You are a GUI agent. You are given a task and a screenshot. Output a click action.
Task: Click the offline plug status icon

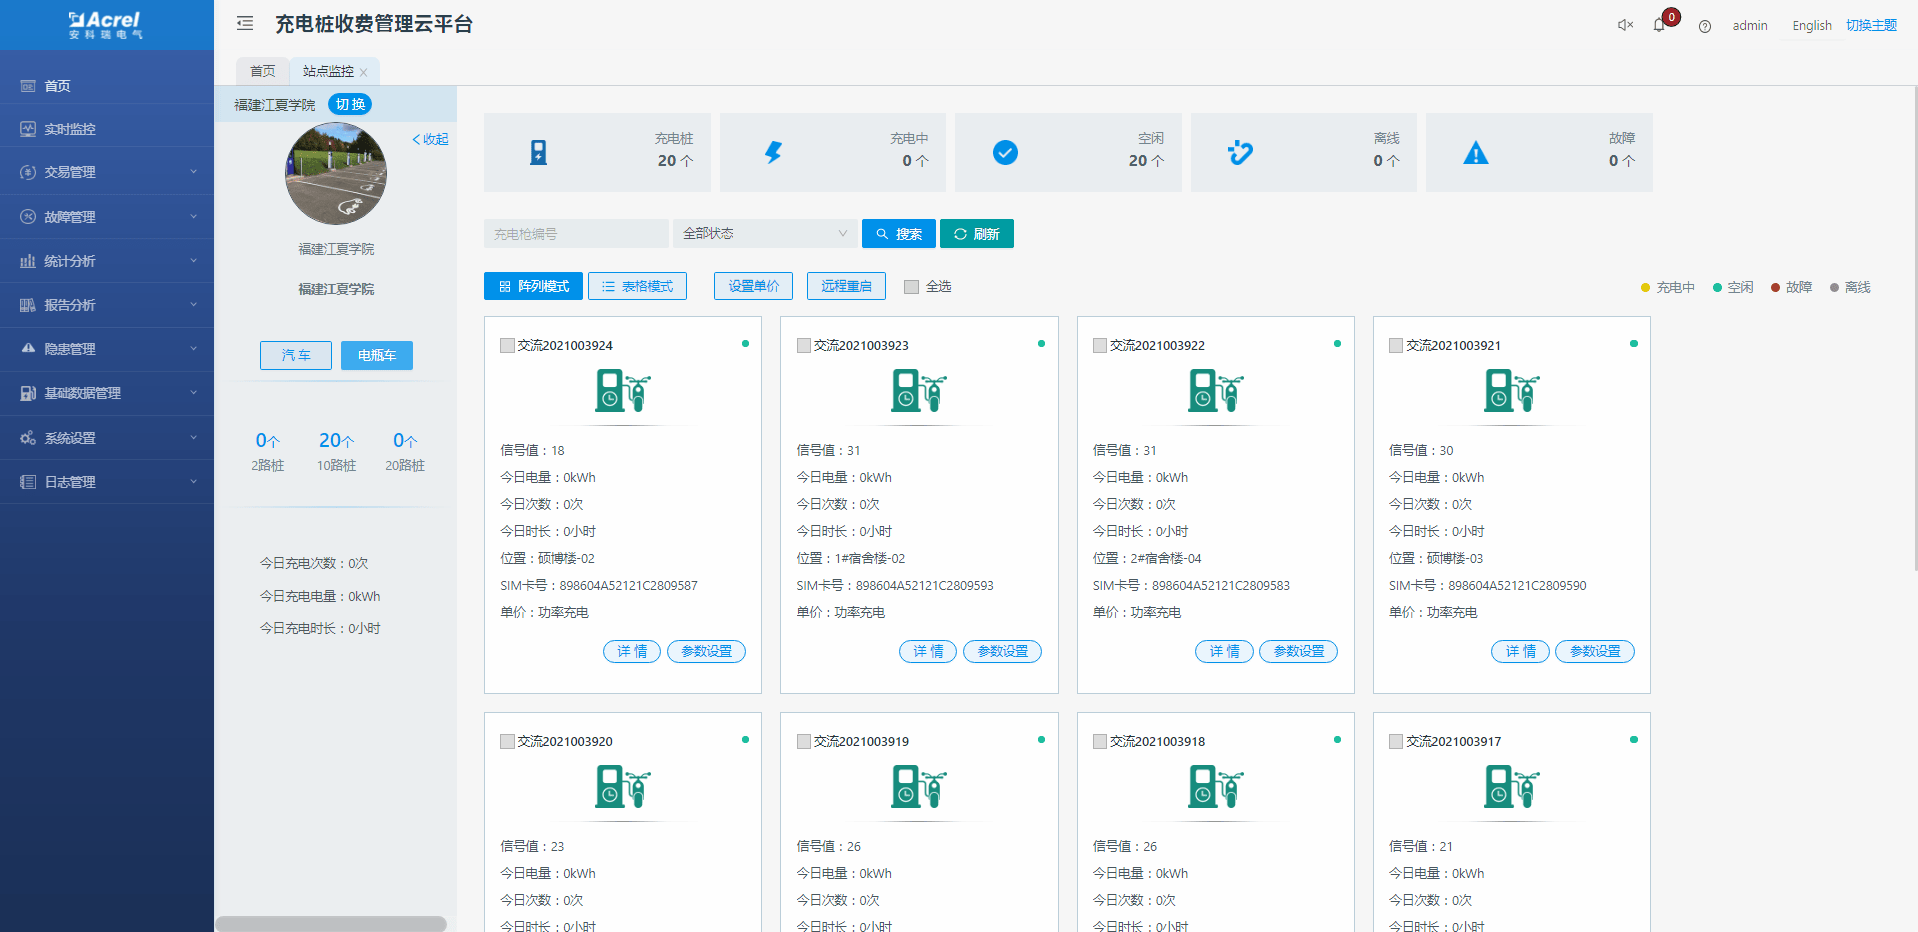(x=1240, y=152)
